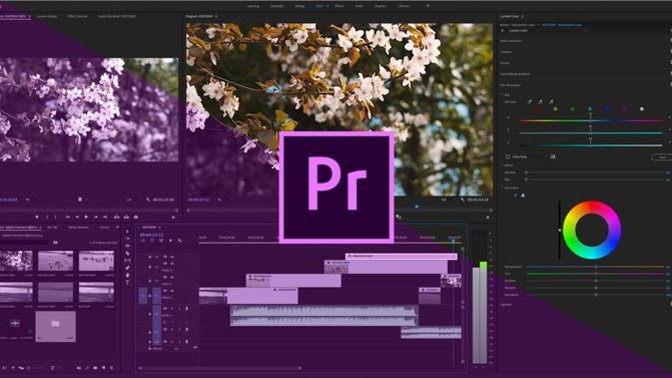Expand the Creative section

tap(506, 52)
